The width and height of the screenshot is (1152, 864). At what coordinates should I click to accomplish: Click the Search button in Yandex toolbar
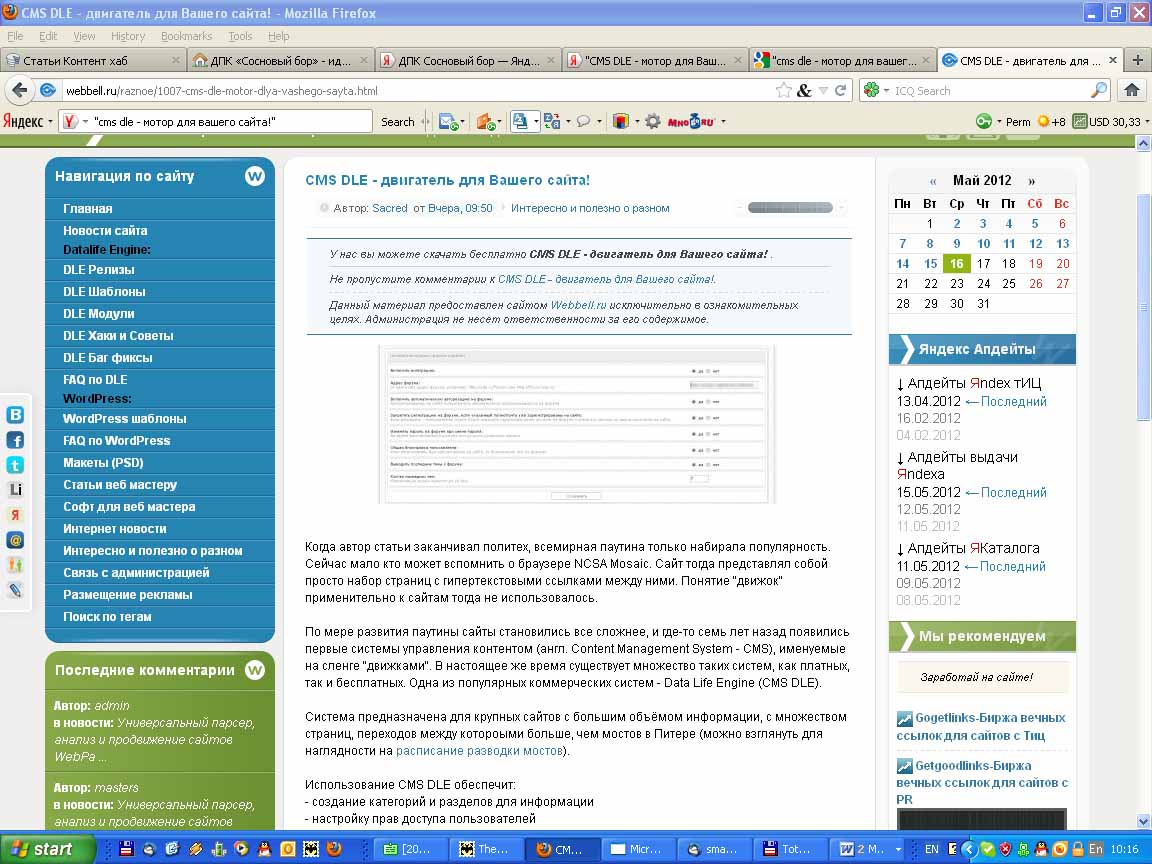397,122
